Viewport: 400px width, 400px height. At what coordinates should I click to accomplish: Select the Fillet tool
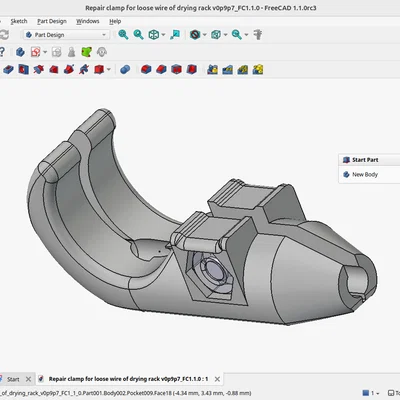point(146,69)
